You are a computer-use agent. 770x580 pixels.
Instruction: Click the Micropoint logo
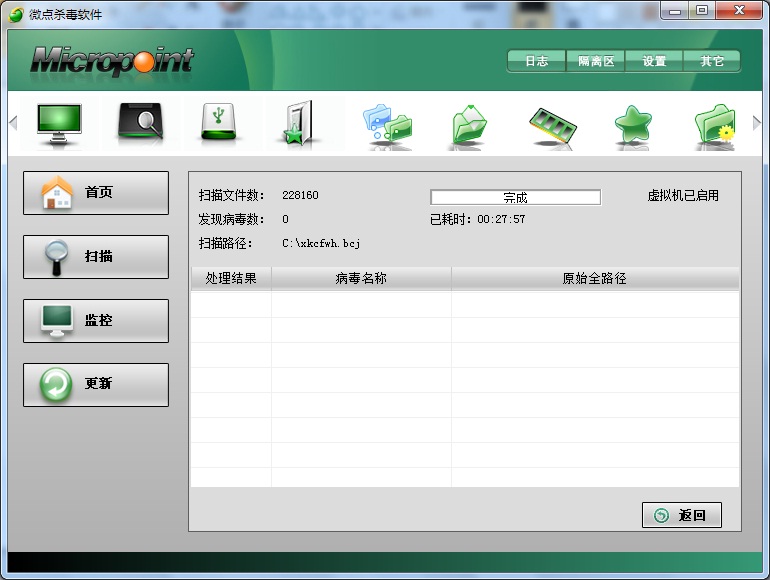[112, 61]
